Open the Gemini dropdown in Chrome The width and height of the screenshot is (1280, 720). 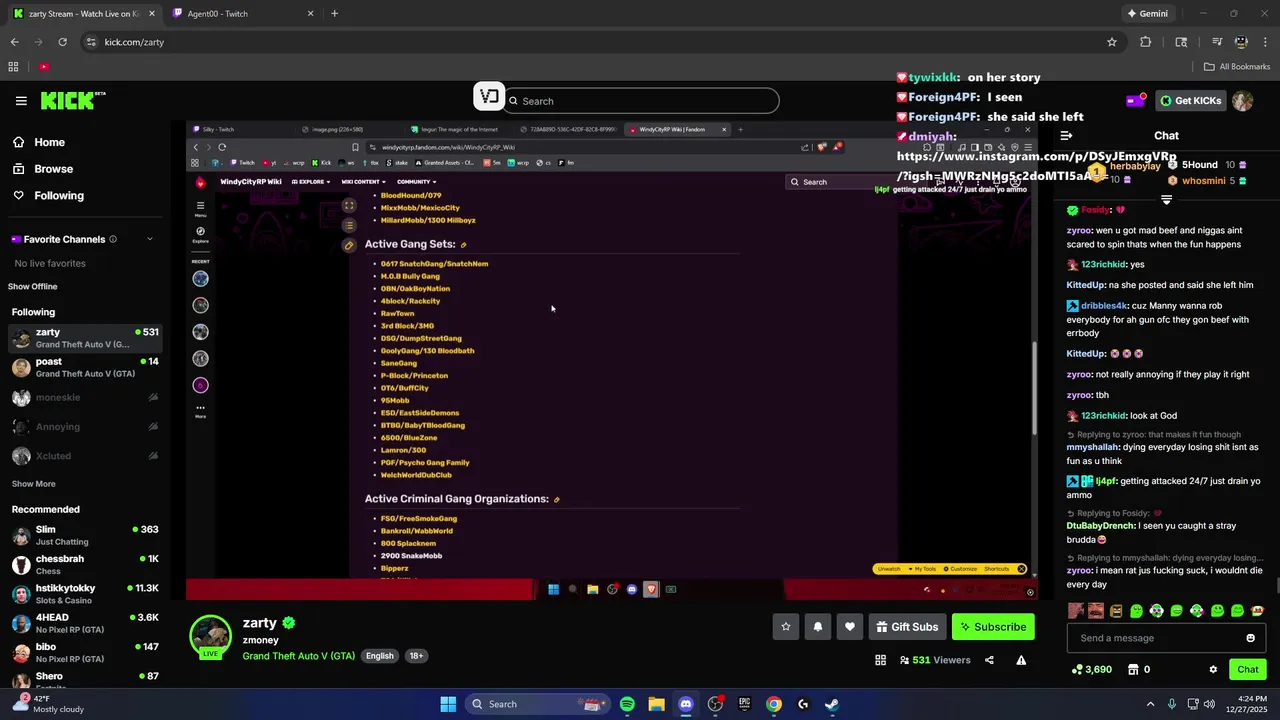(x=1148, y=14)
